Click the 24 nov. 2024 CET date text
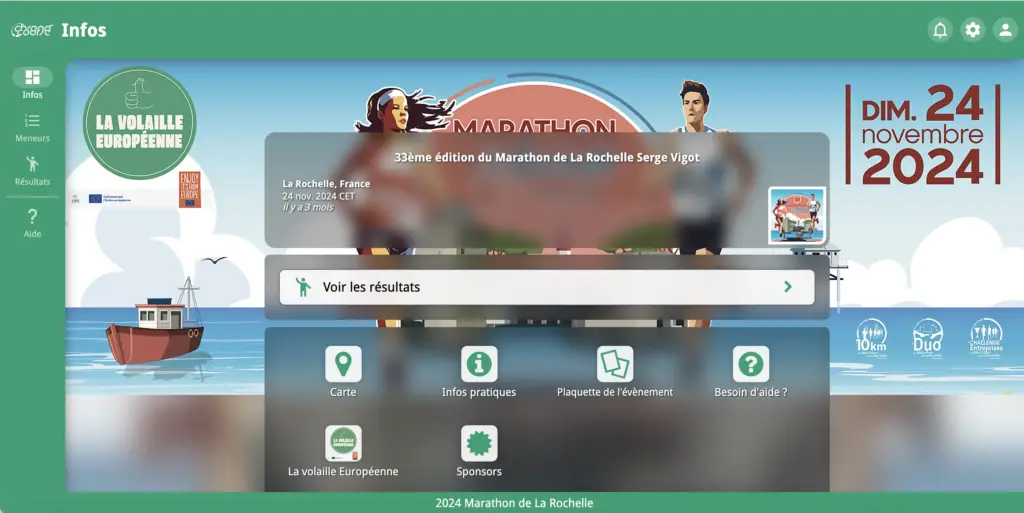 (x=318, y=196)
